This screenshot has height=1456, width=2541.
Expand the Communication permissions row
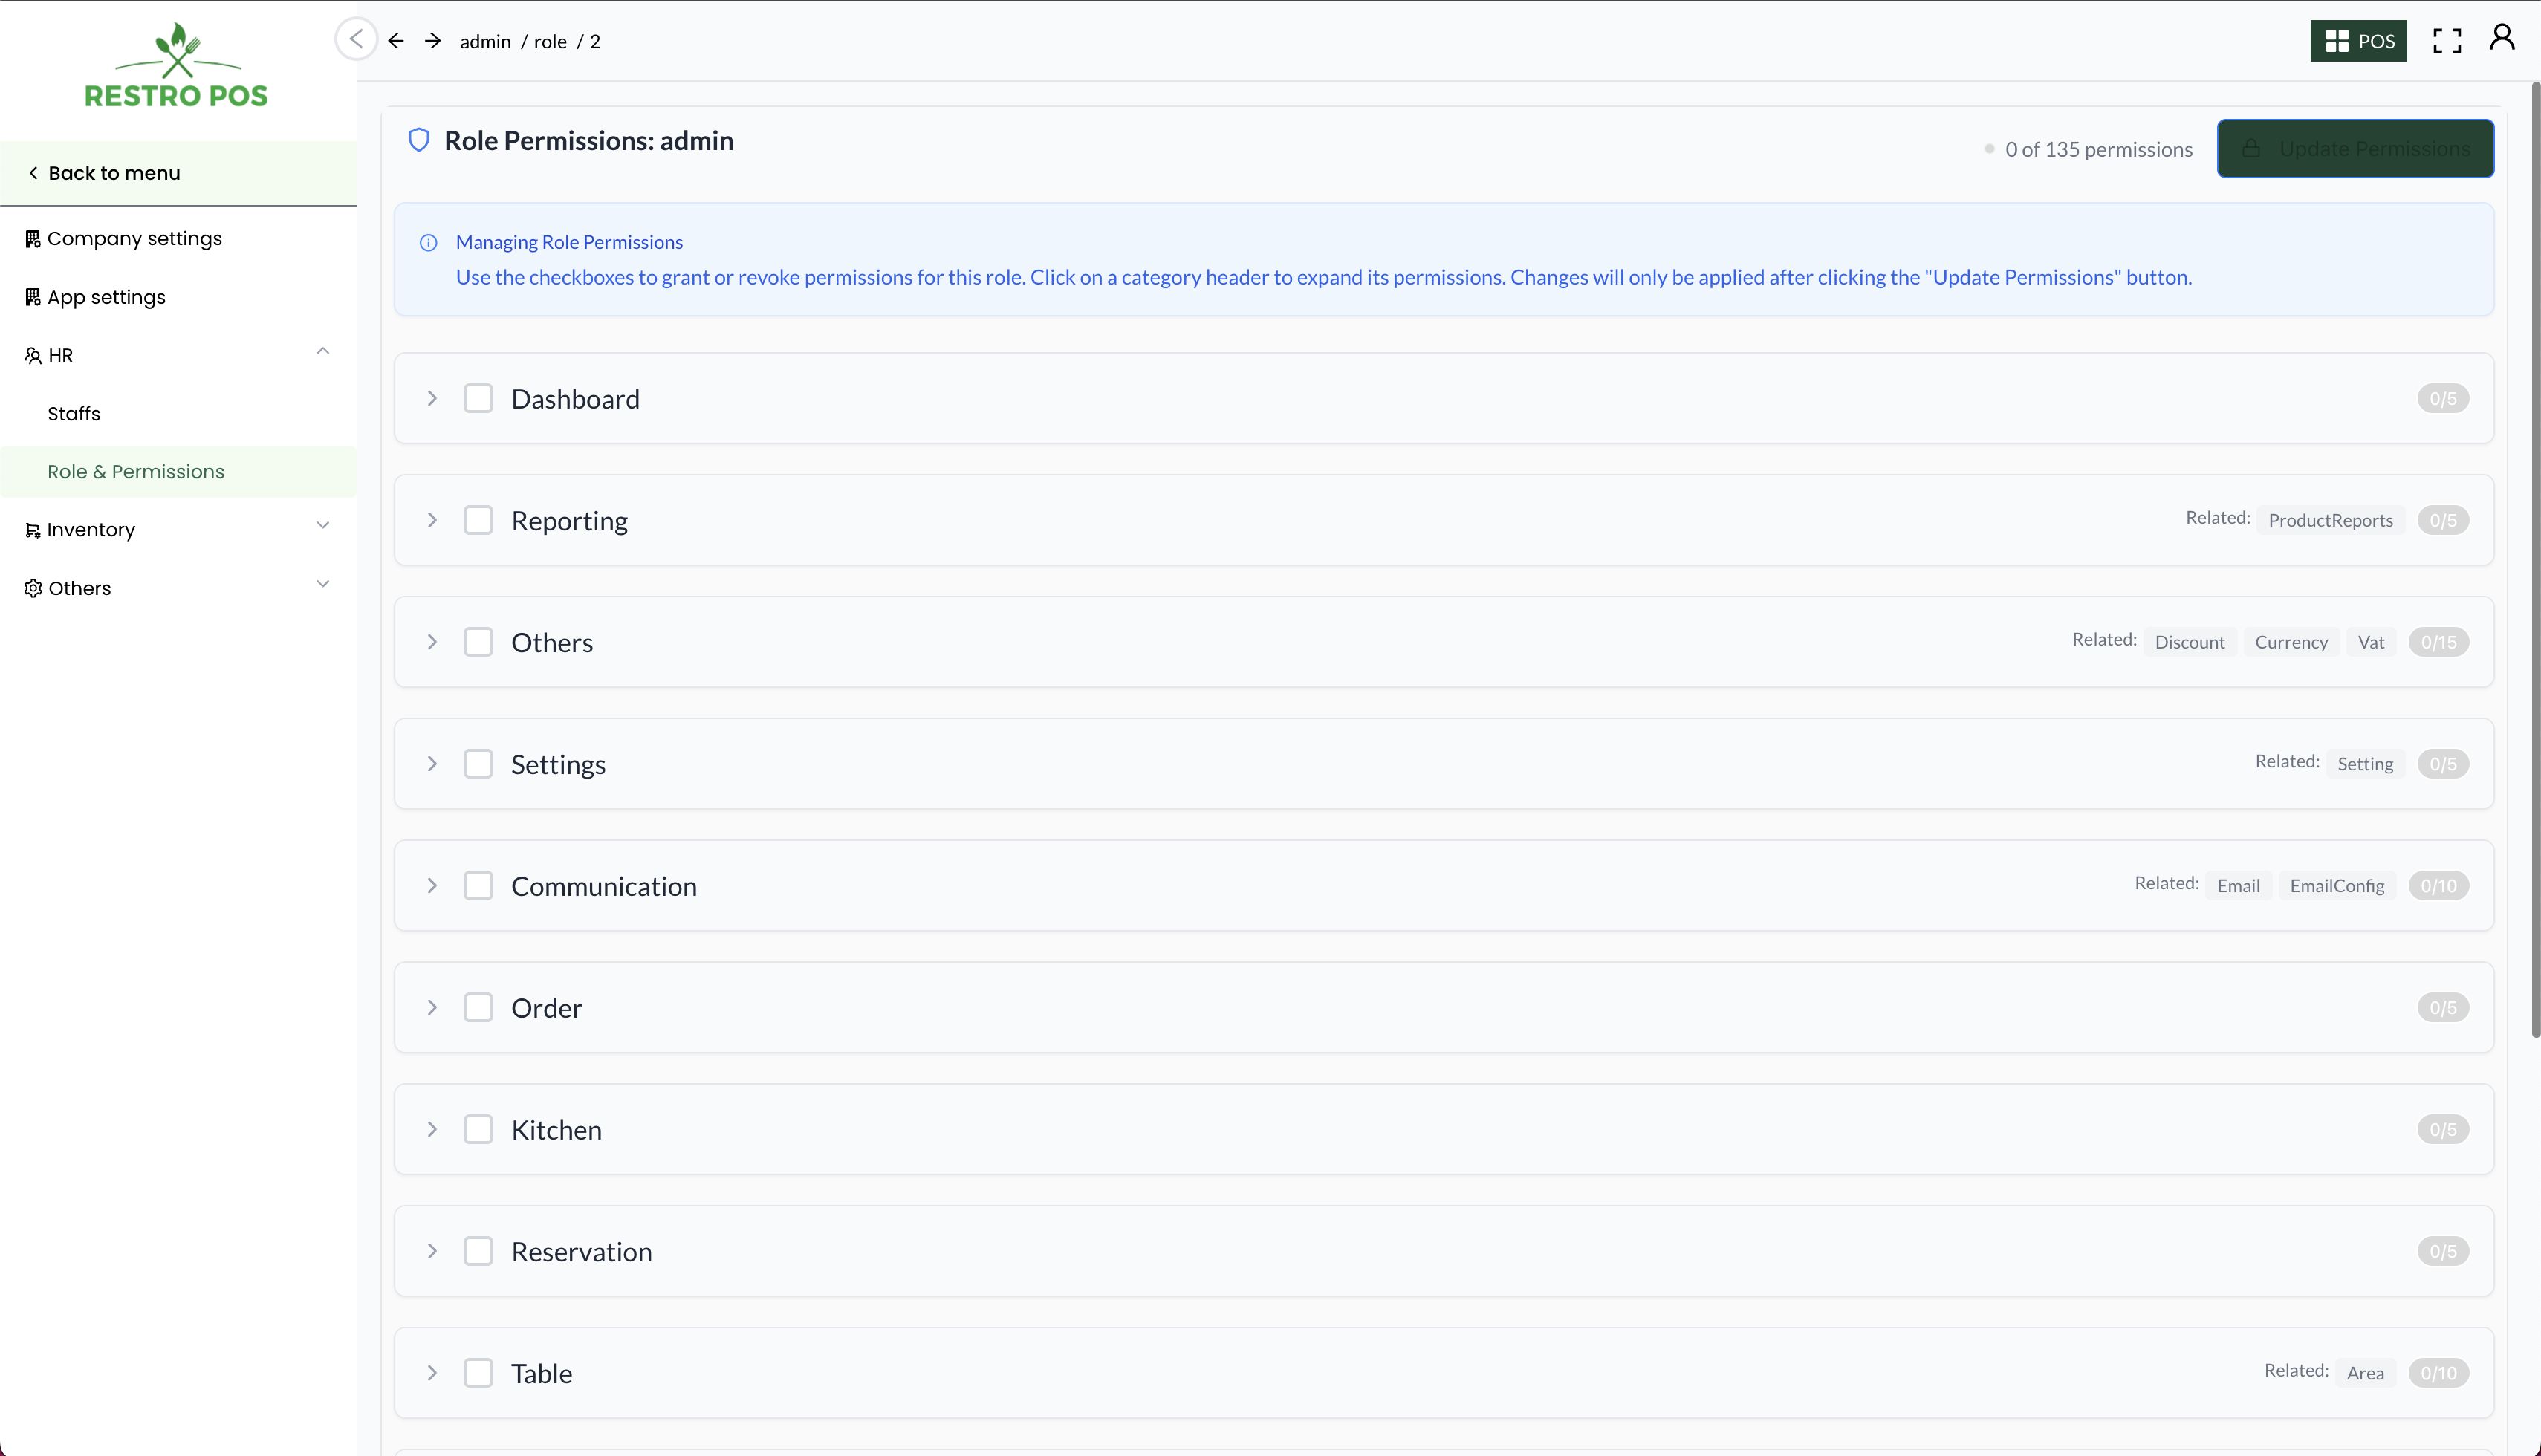[x=432, y=886]
